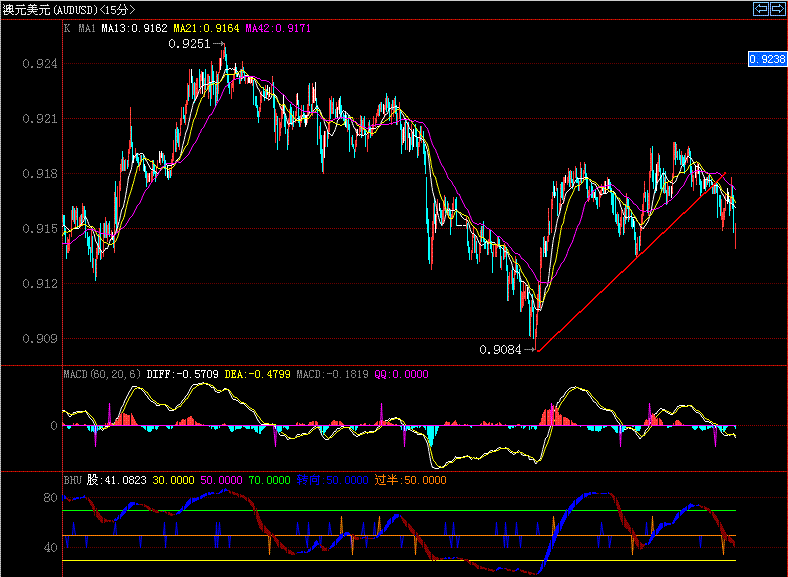788x577 pixels.
Task: Click the MA1 indicator name
Action: tap(87, 29)
